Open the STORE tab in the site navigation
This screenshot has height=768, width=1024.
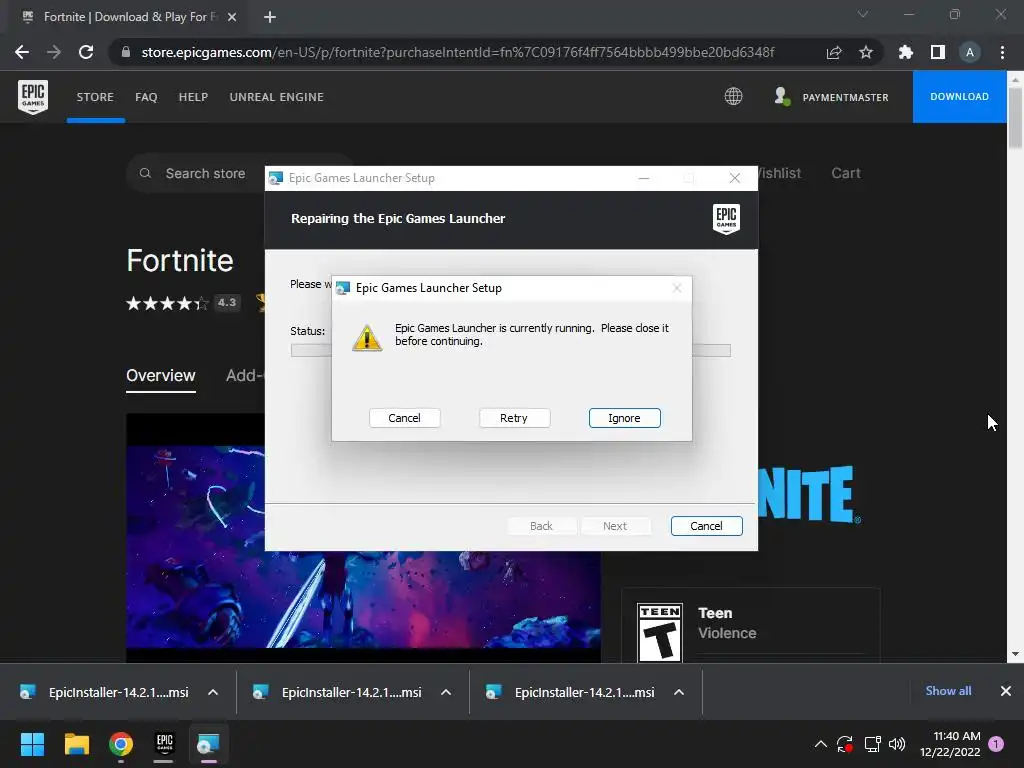(95, 97)
